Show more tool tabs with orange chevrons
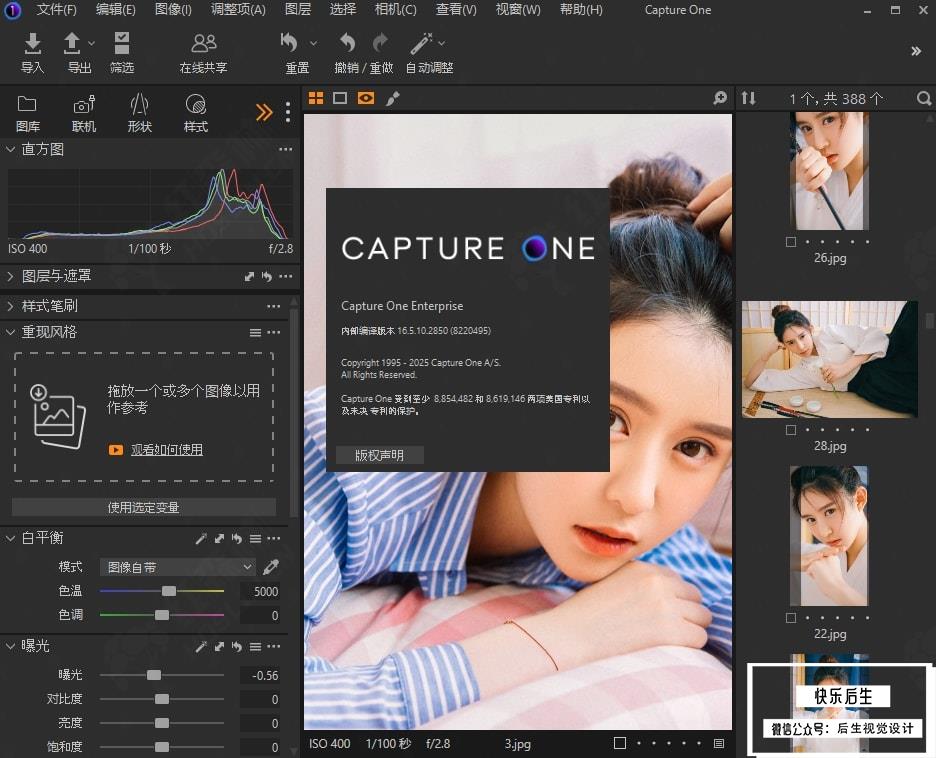Screen dimensions: 936x758 click(264, 112)
